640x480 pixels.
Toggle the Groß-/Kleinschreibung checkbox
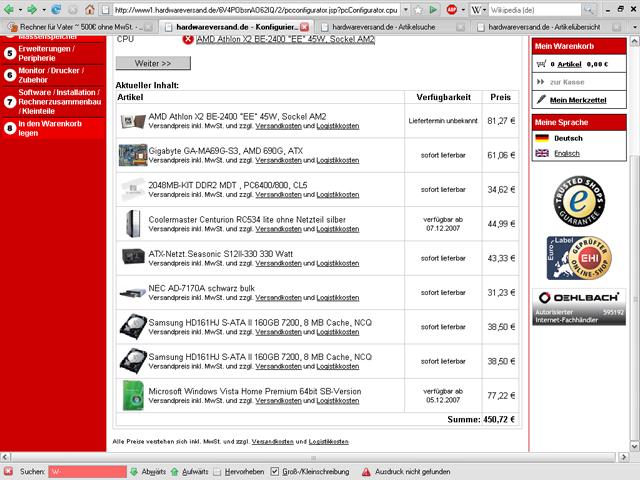coord(275,472)
